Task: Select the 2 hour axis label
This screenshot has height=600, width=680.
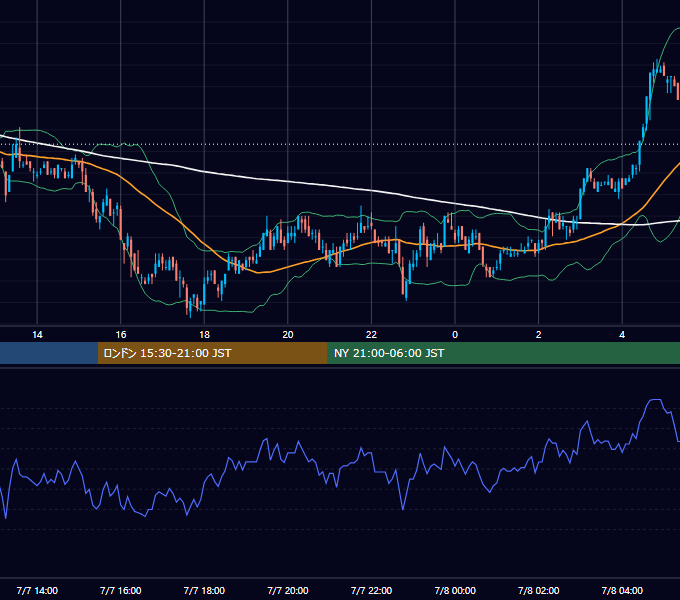Action: 539,335
